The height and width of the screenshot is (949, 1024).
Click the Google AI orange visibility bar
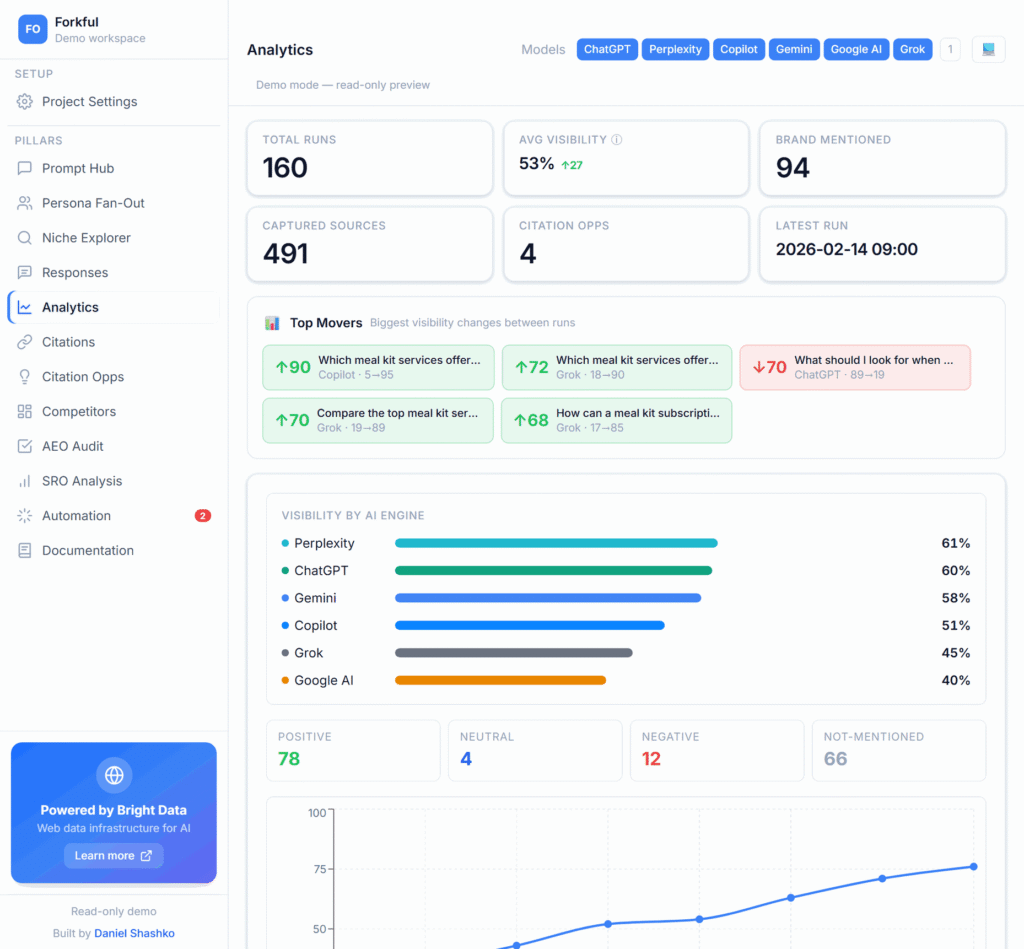tap(500, 680)
